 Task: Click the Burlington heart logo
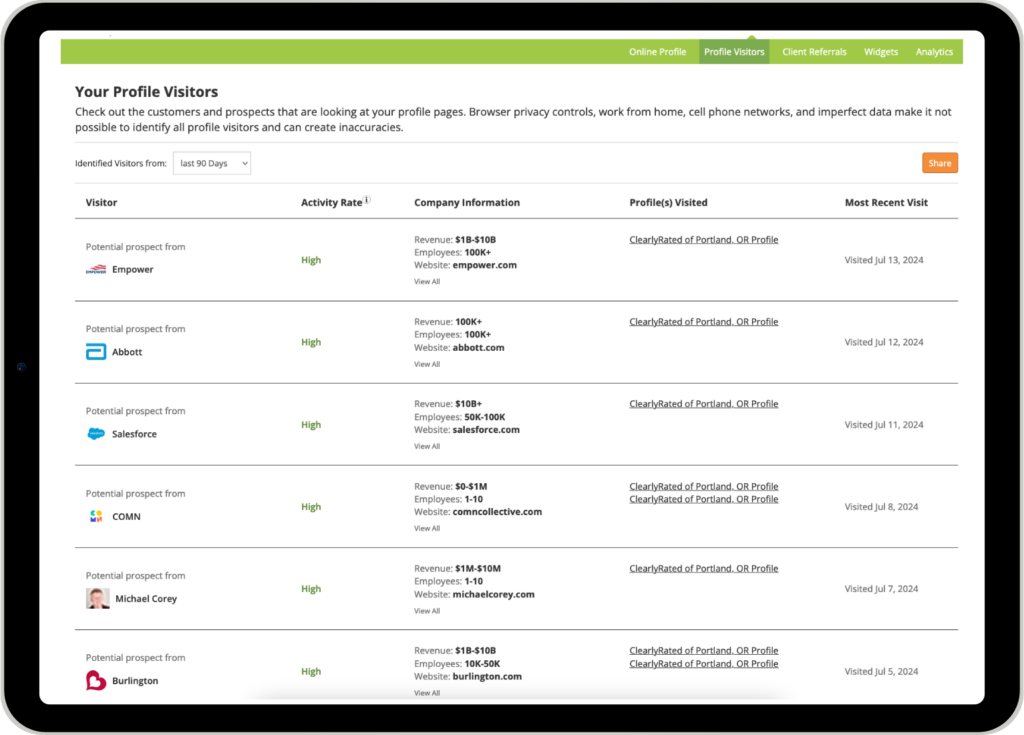(x=96, y=681)
